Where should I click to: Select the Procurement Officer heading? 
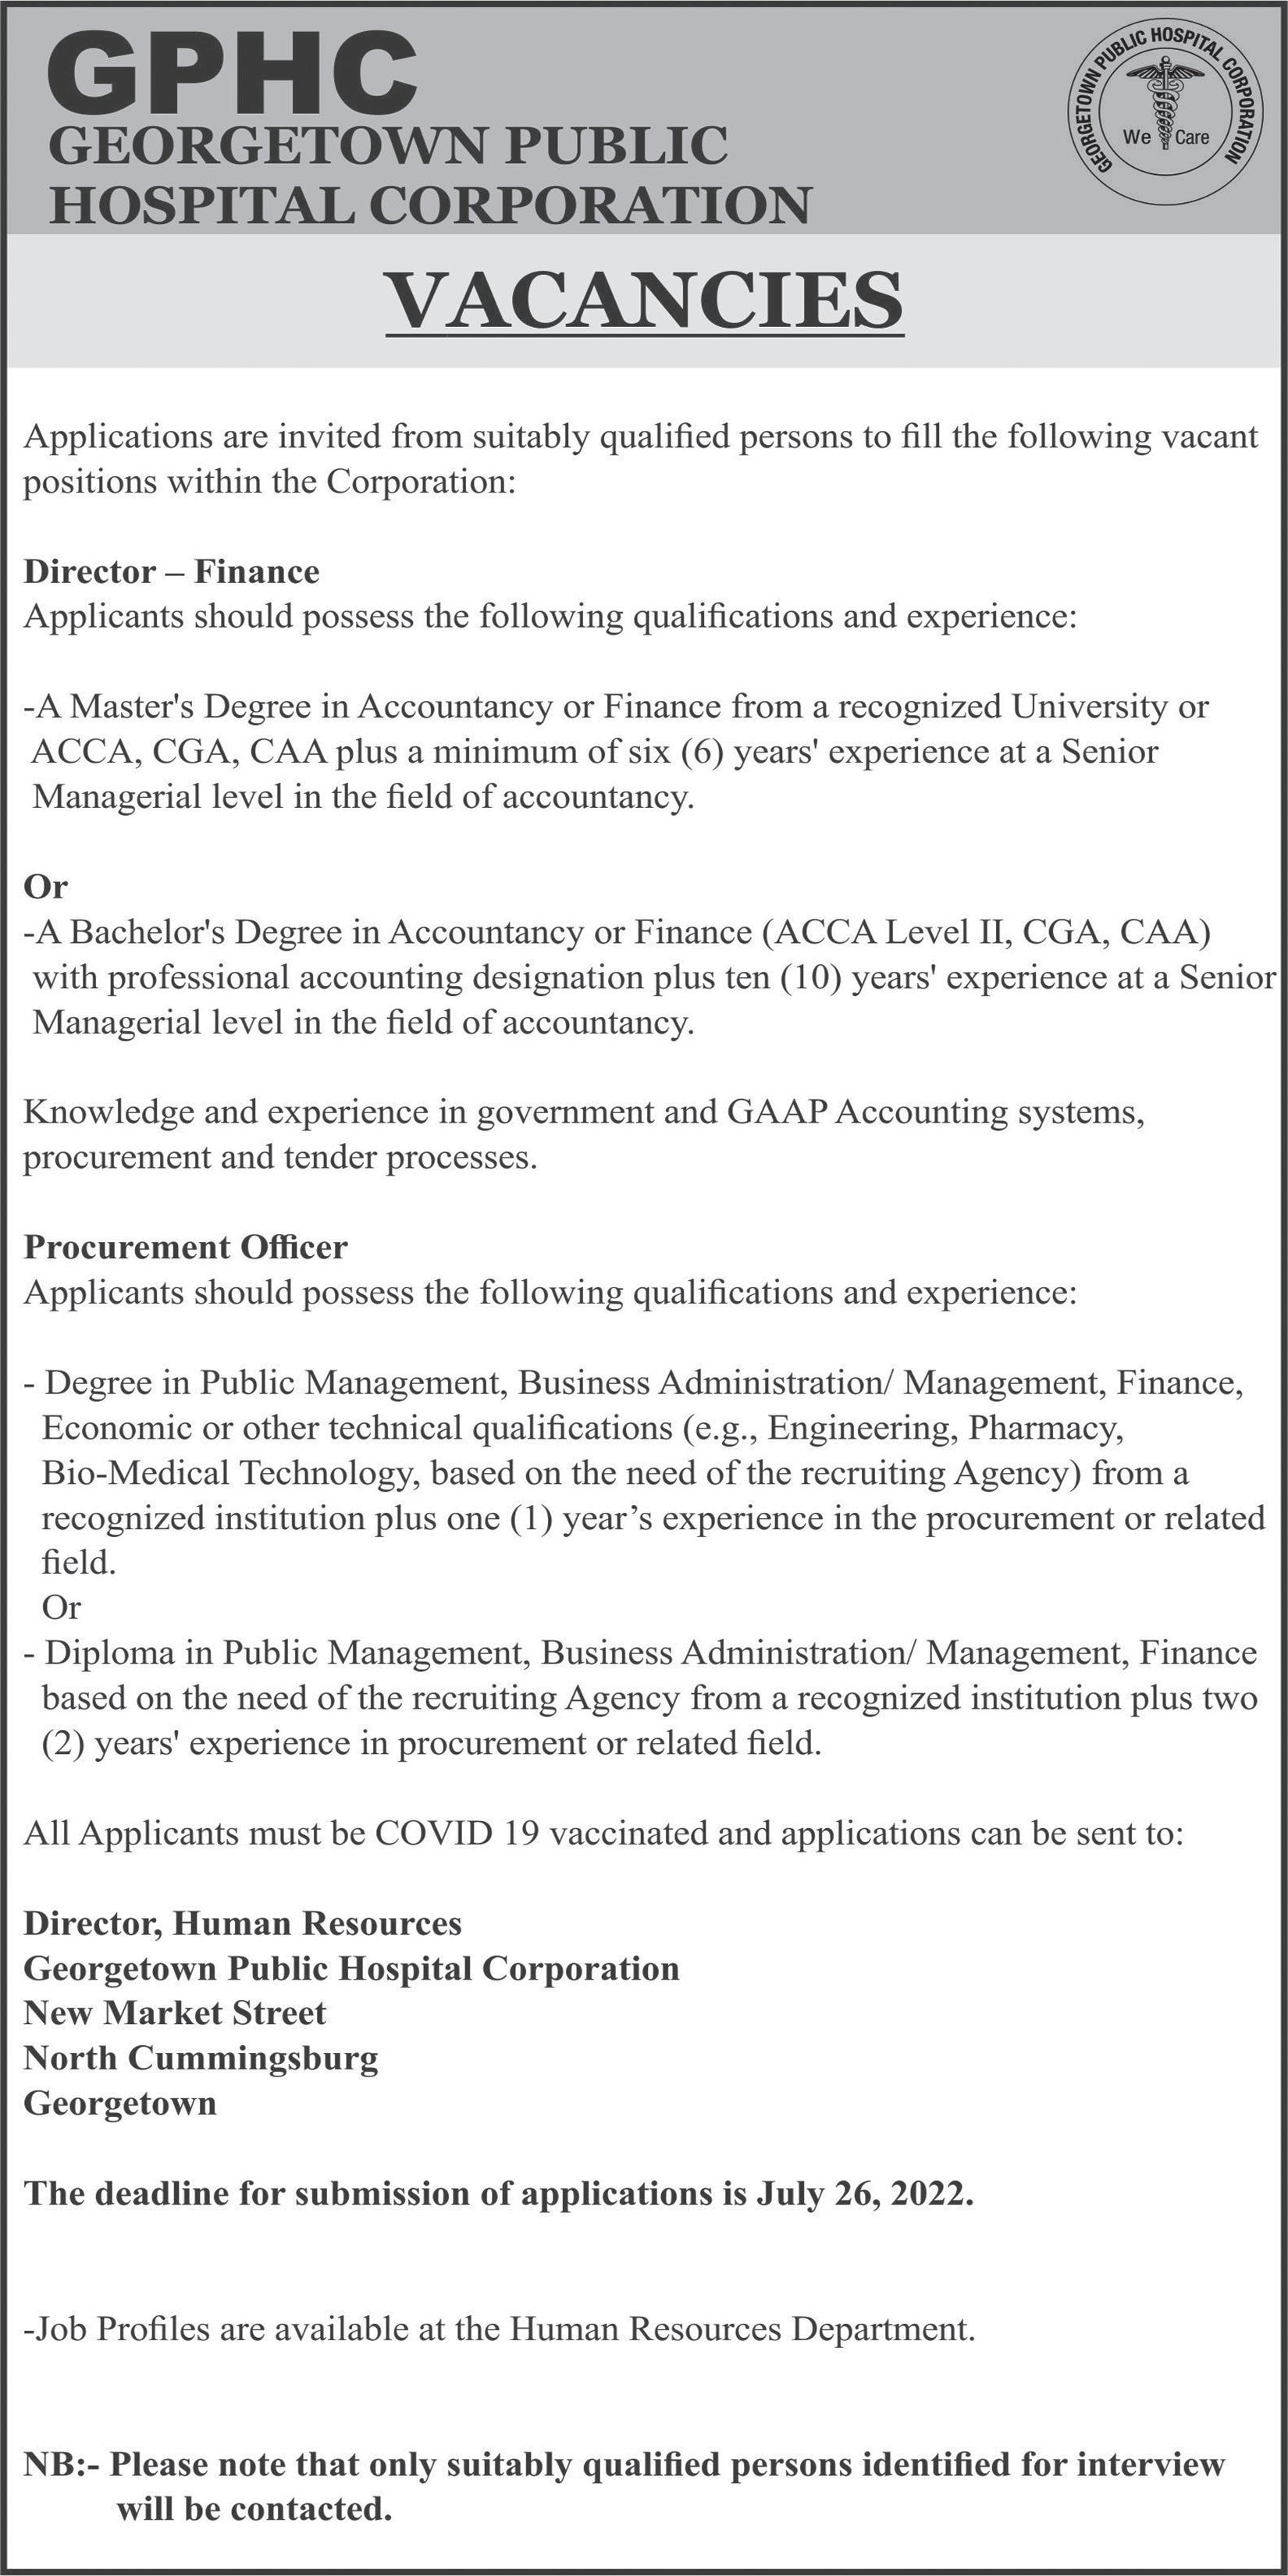click(186, 1247)
